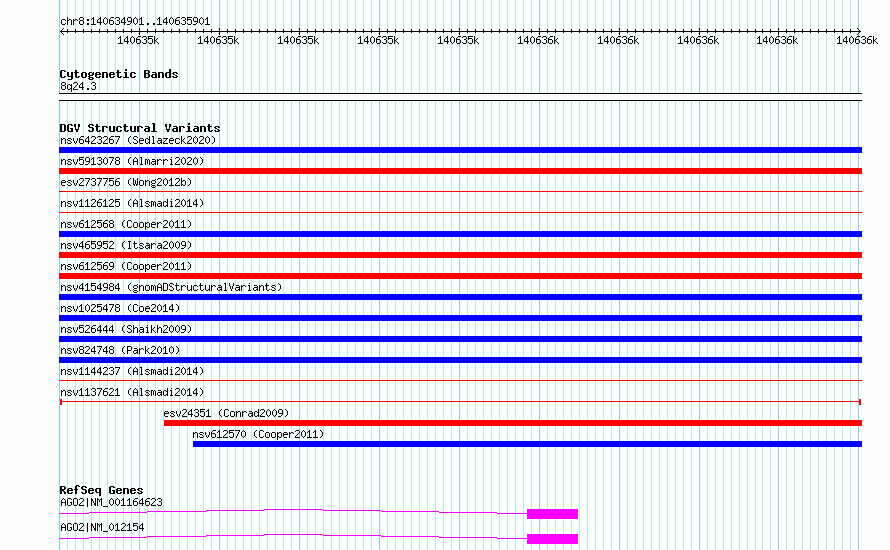Click the thin red line for nsv1144237
This screenshot has height=550, width=890.
pos(460,381)
